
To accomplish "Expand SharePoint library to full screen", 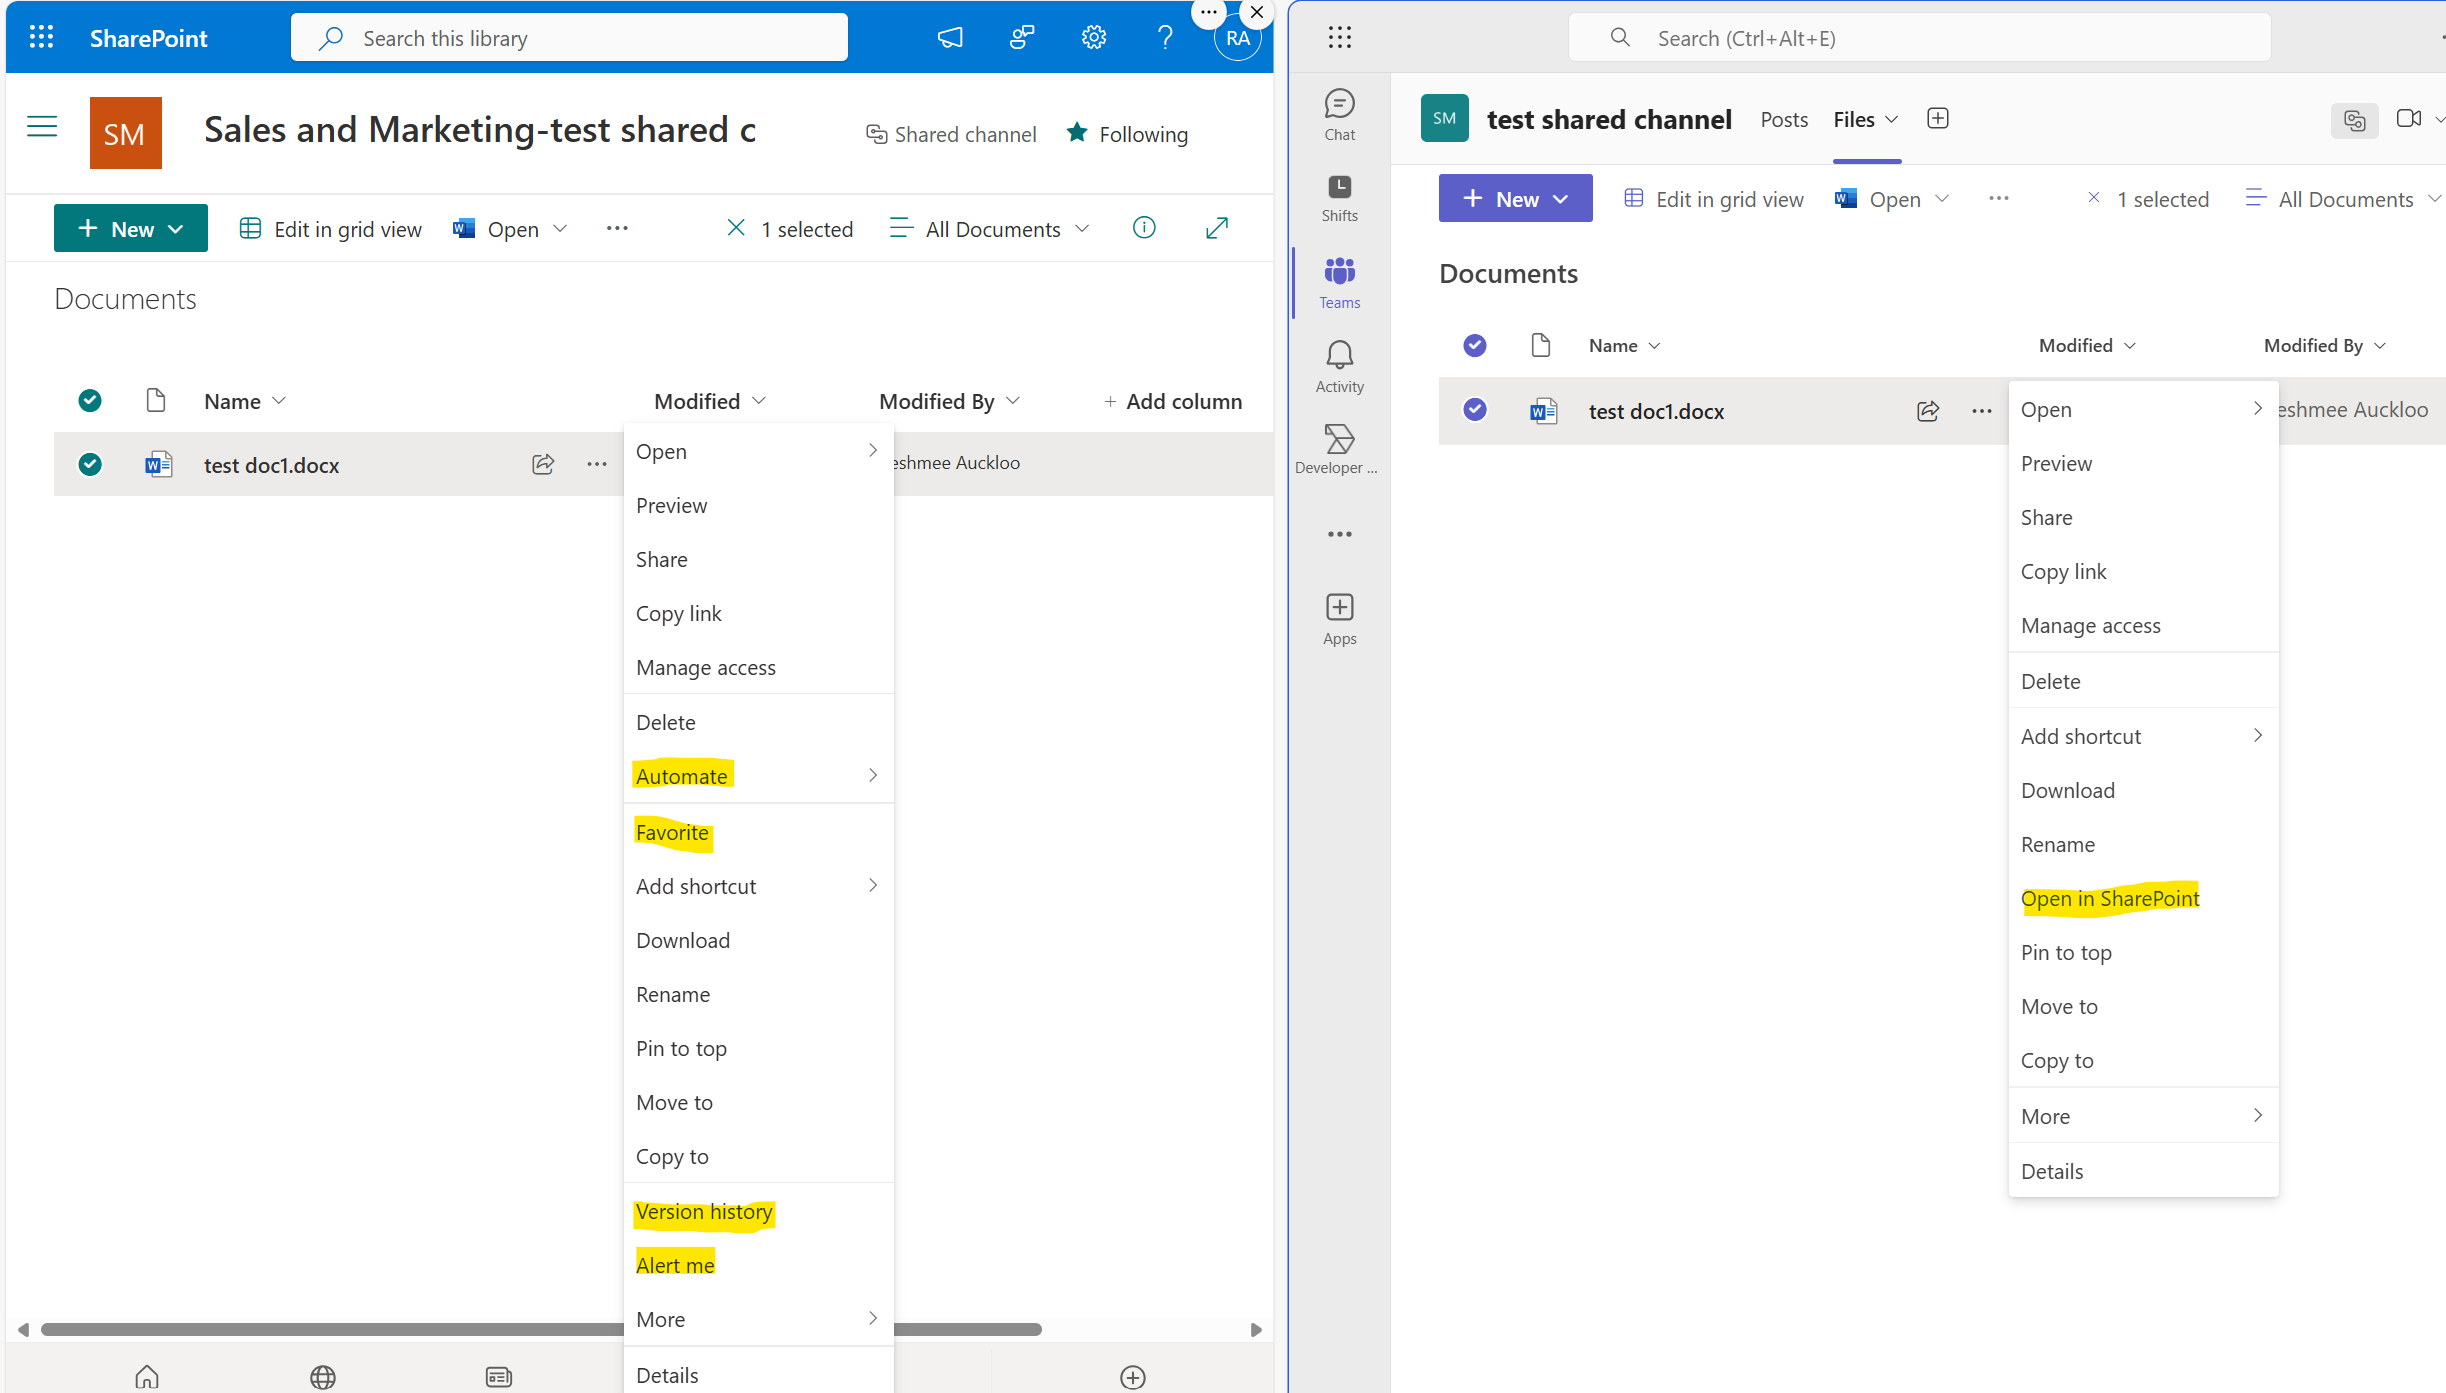I will 1217,228.
